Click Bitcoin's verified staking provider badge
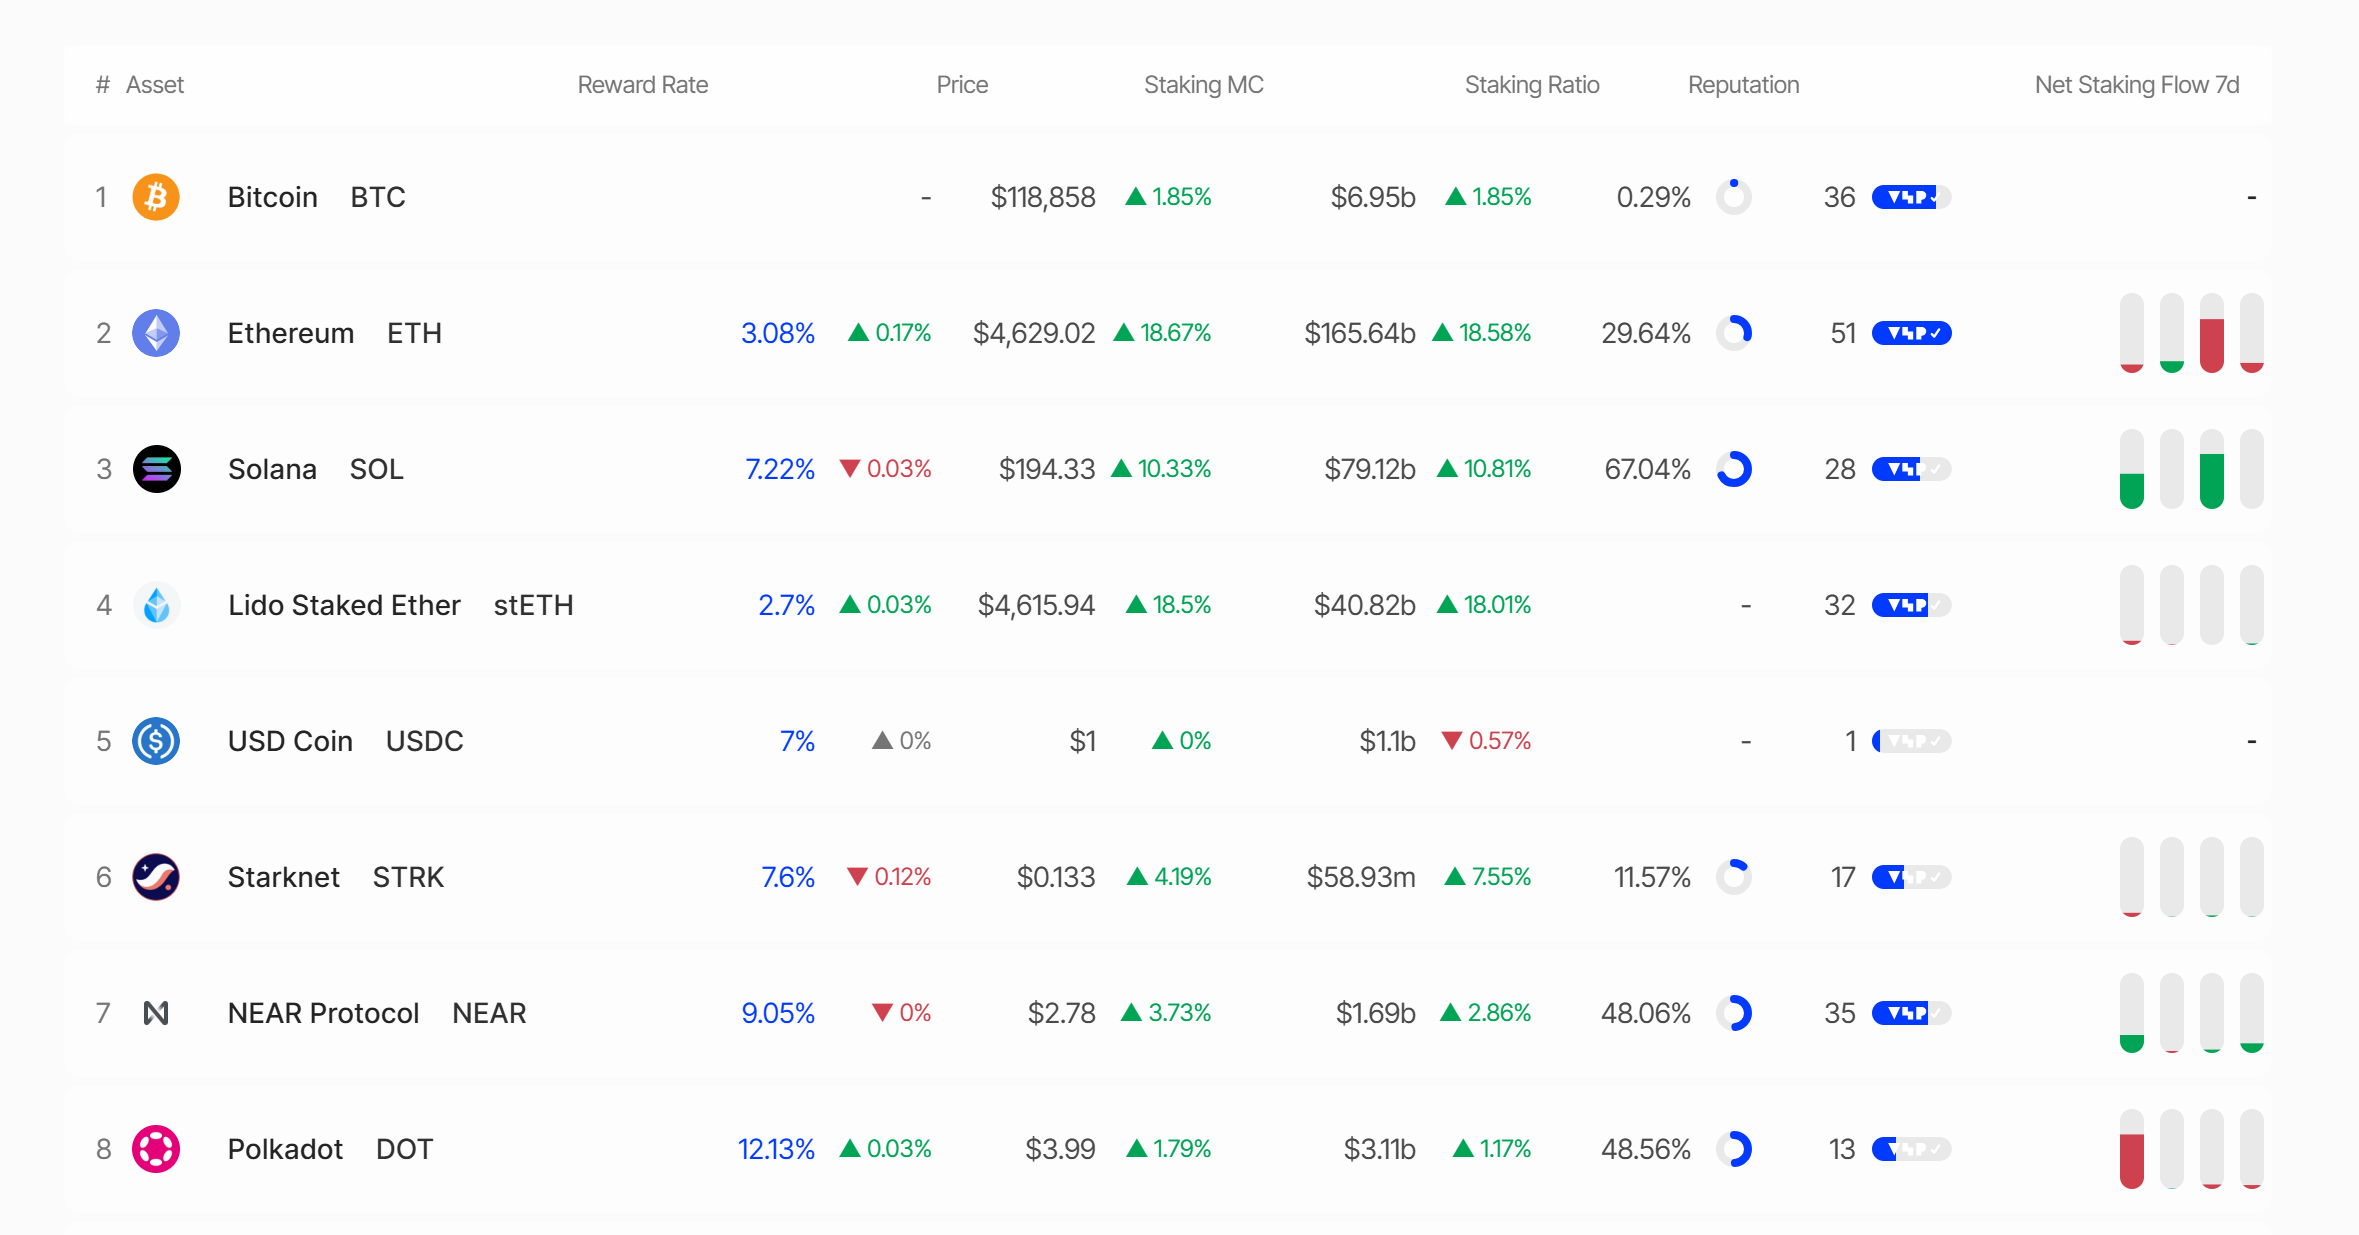Image resolution: width=2359 pixels, height=1235 pixels. tap(1911, 197)
